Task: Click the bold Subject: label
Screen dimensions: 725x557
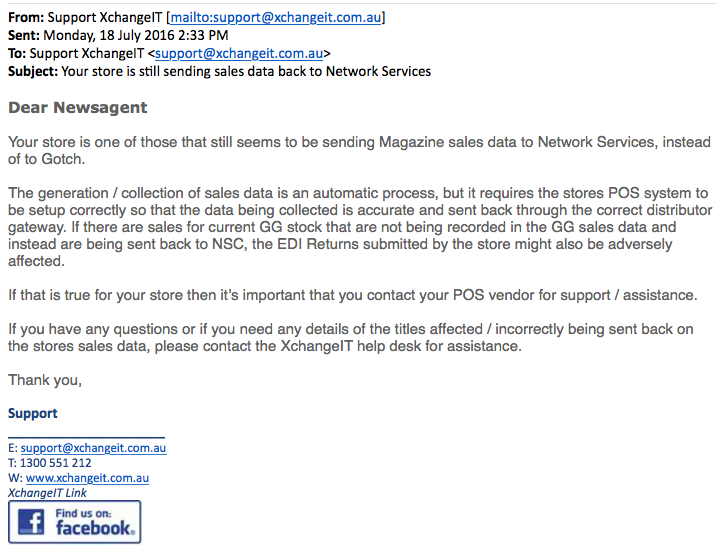Action: coord(33,71)
